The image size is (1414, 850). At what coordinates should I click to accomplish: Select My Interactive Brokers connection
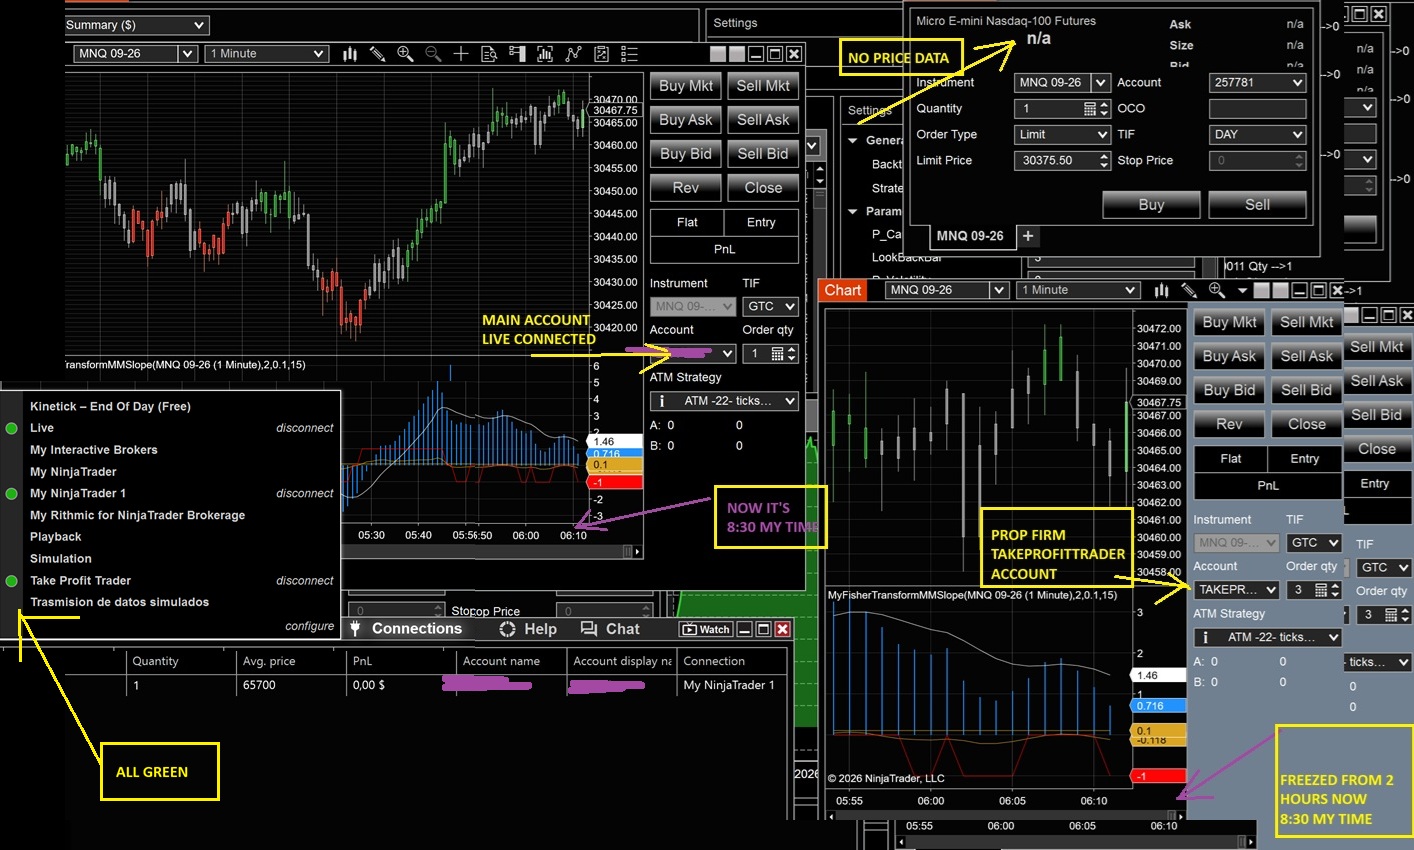(x=94, y=450)
